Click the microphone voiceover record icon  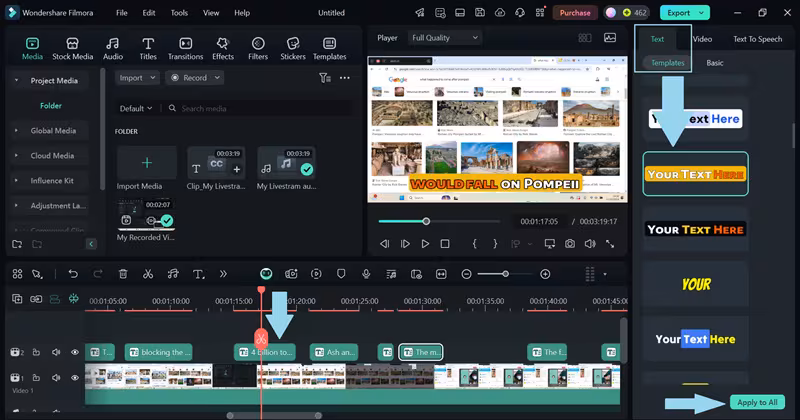click(367, 274)
